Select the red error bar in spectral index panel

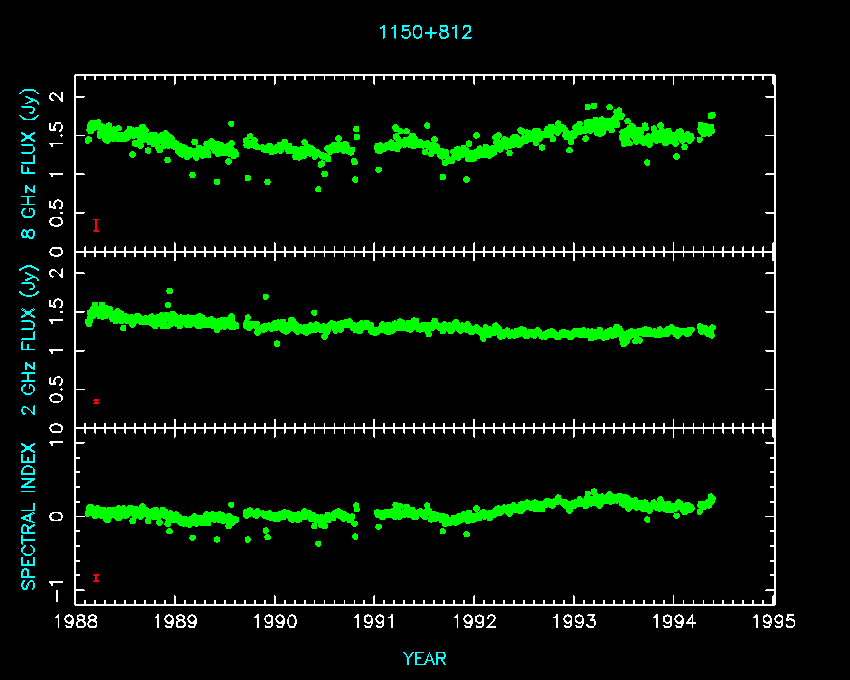96,577
